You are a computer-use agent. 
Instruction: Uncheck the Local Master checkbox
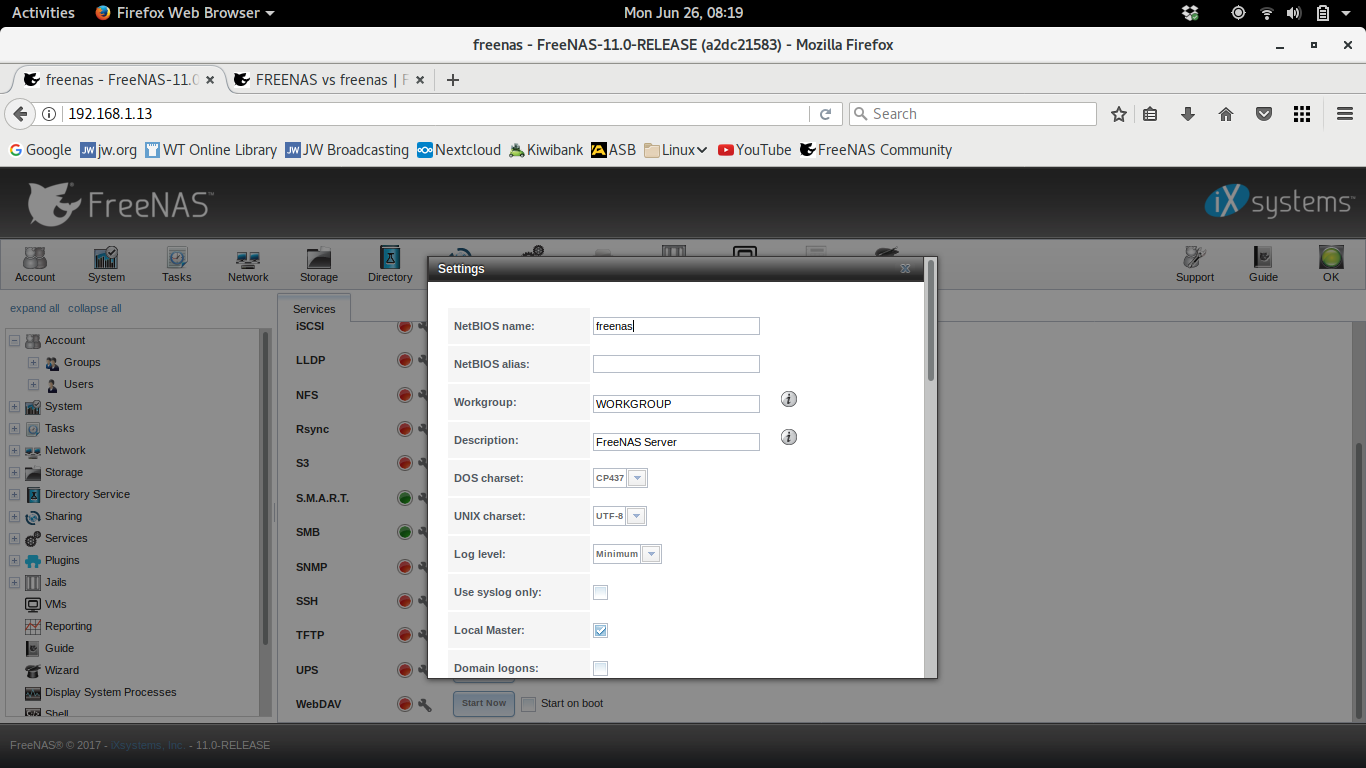coord(600,630)
